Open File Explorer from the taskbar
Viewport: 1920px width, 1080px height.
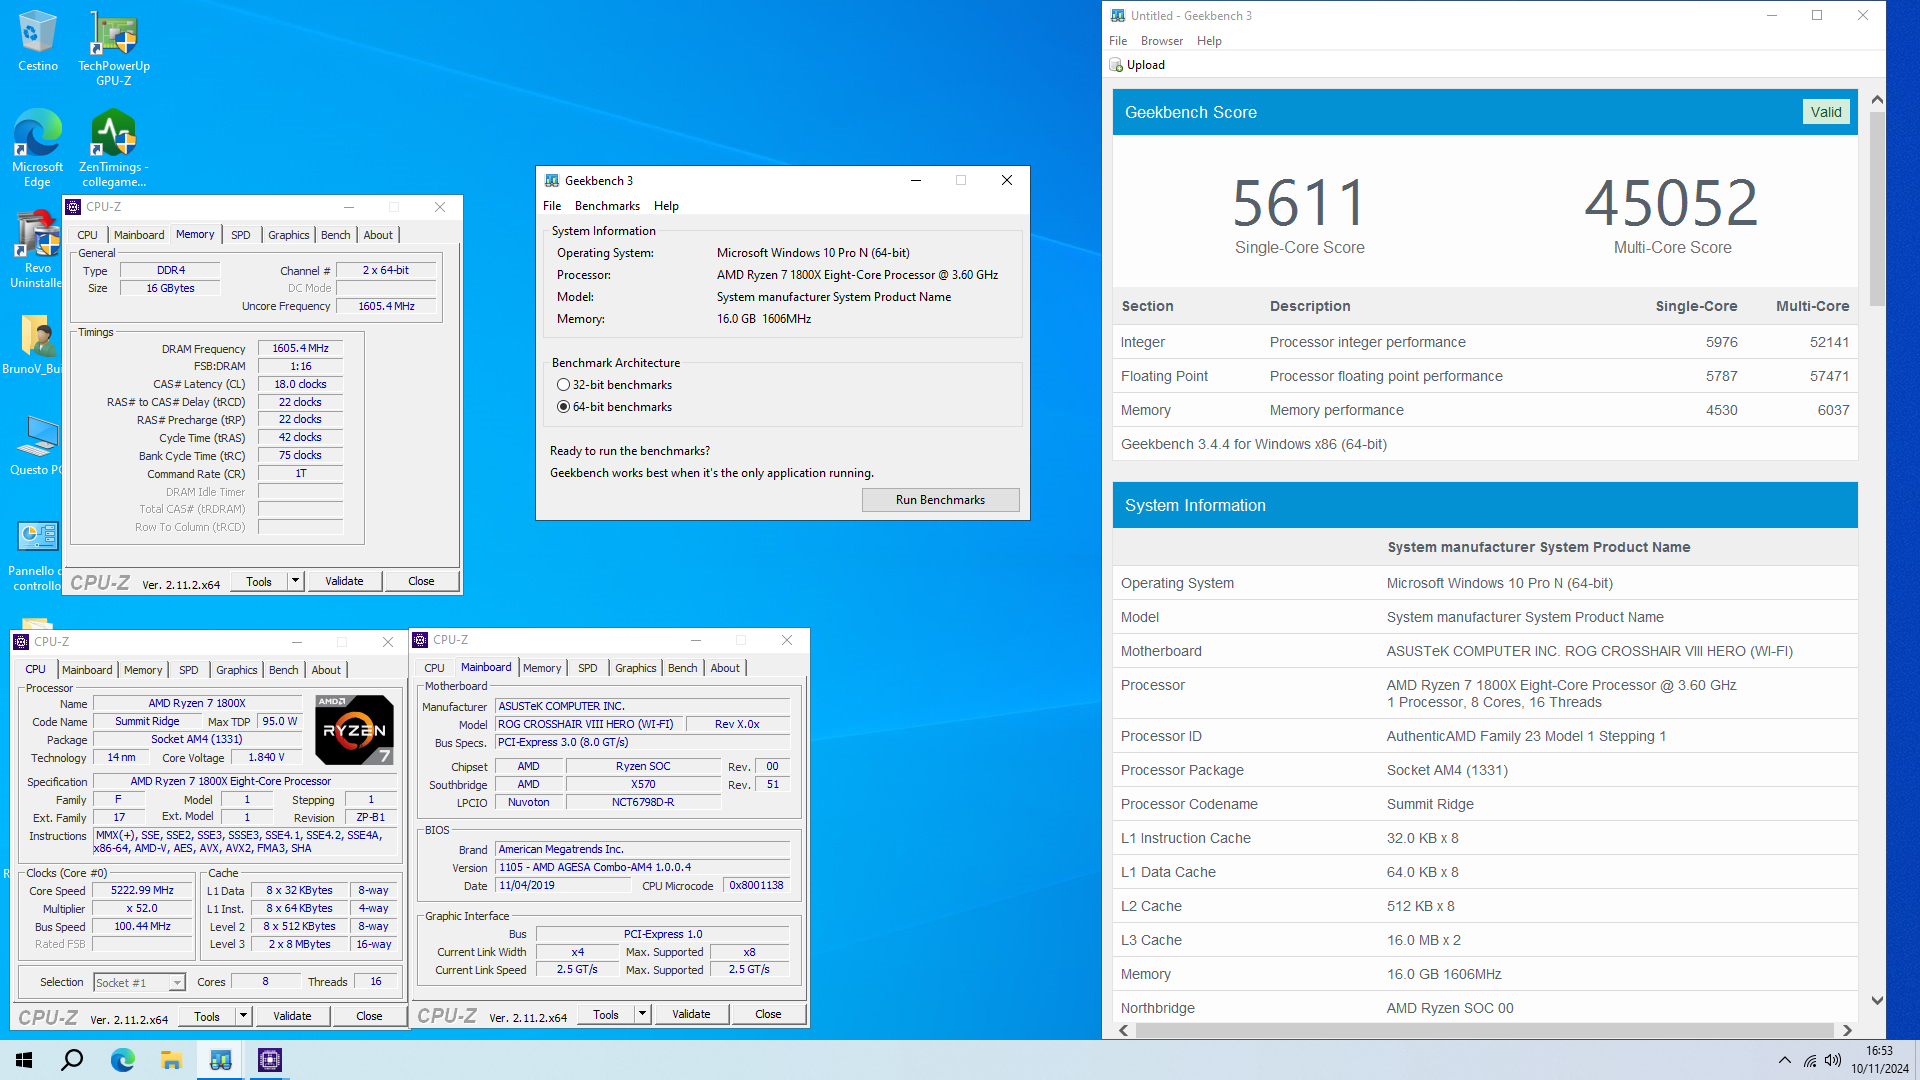click(171, 1060)
